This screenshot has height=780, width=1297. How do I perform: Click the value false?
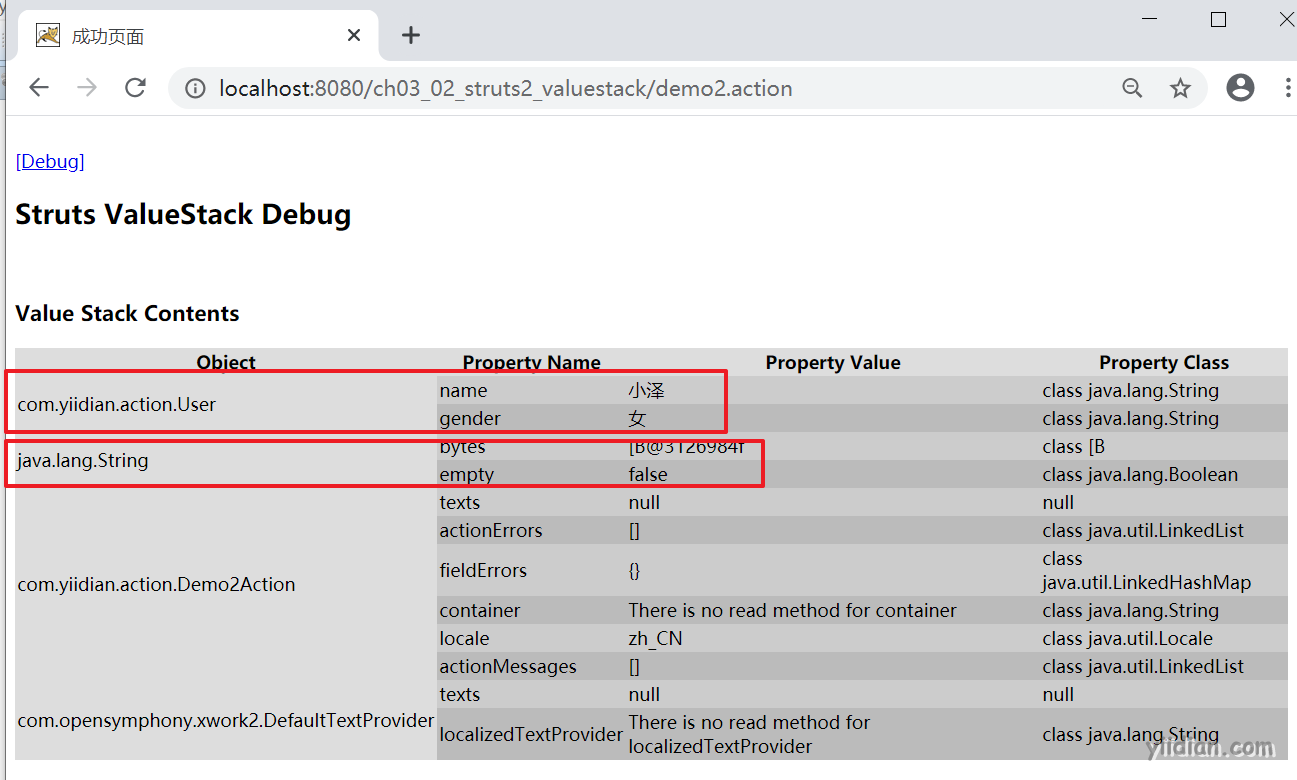point(648,474)
